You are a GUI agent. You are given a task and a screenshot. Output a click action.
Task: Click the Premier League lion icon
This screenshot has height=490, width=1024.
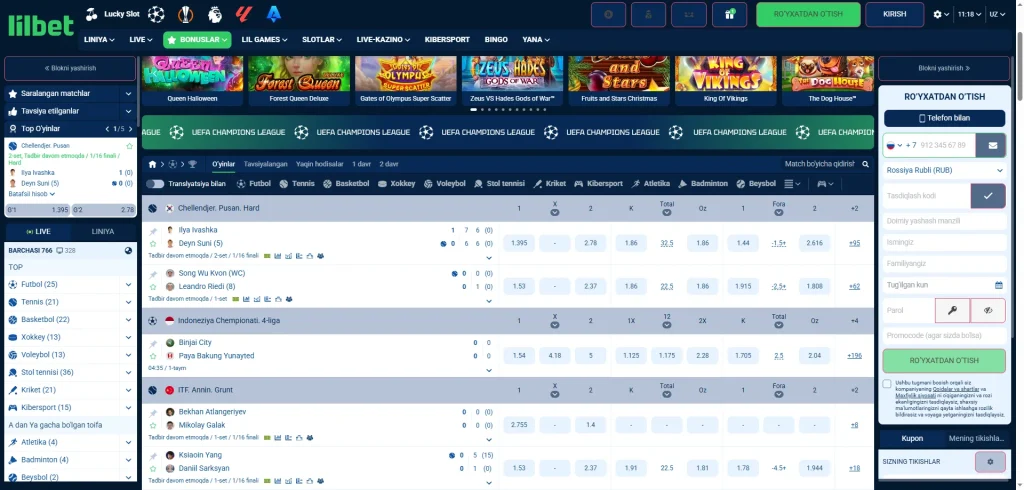[215, 14]
